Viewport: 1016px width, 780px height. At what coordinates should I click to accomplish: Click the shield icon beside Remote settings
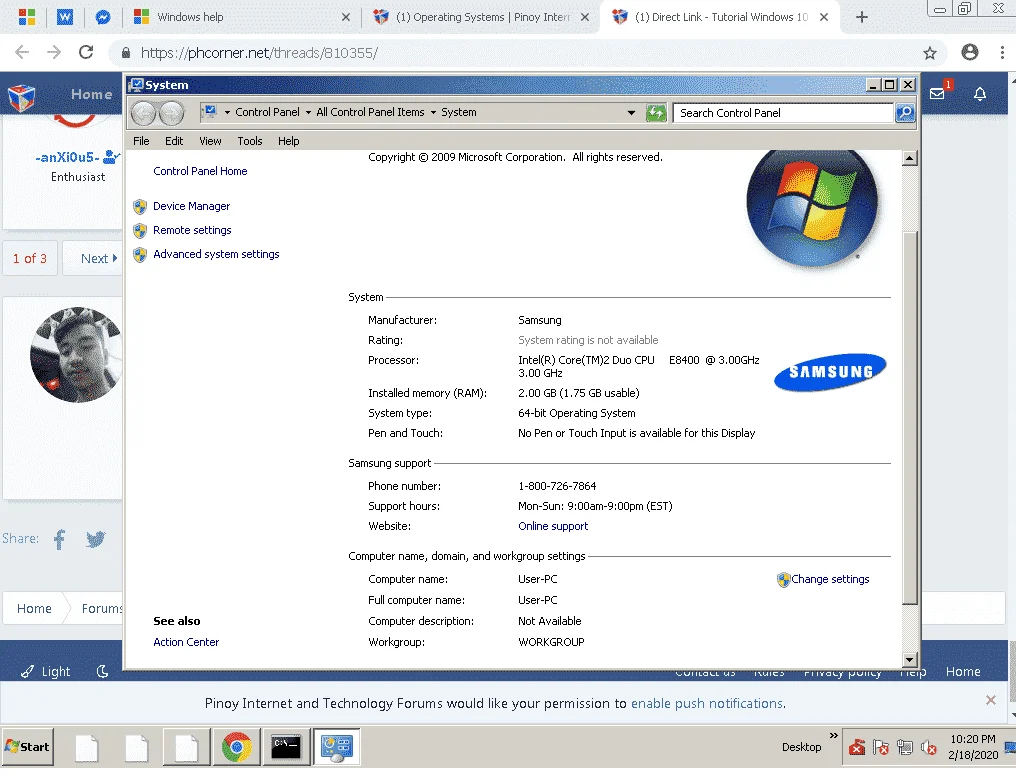pos(140,231)
